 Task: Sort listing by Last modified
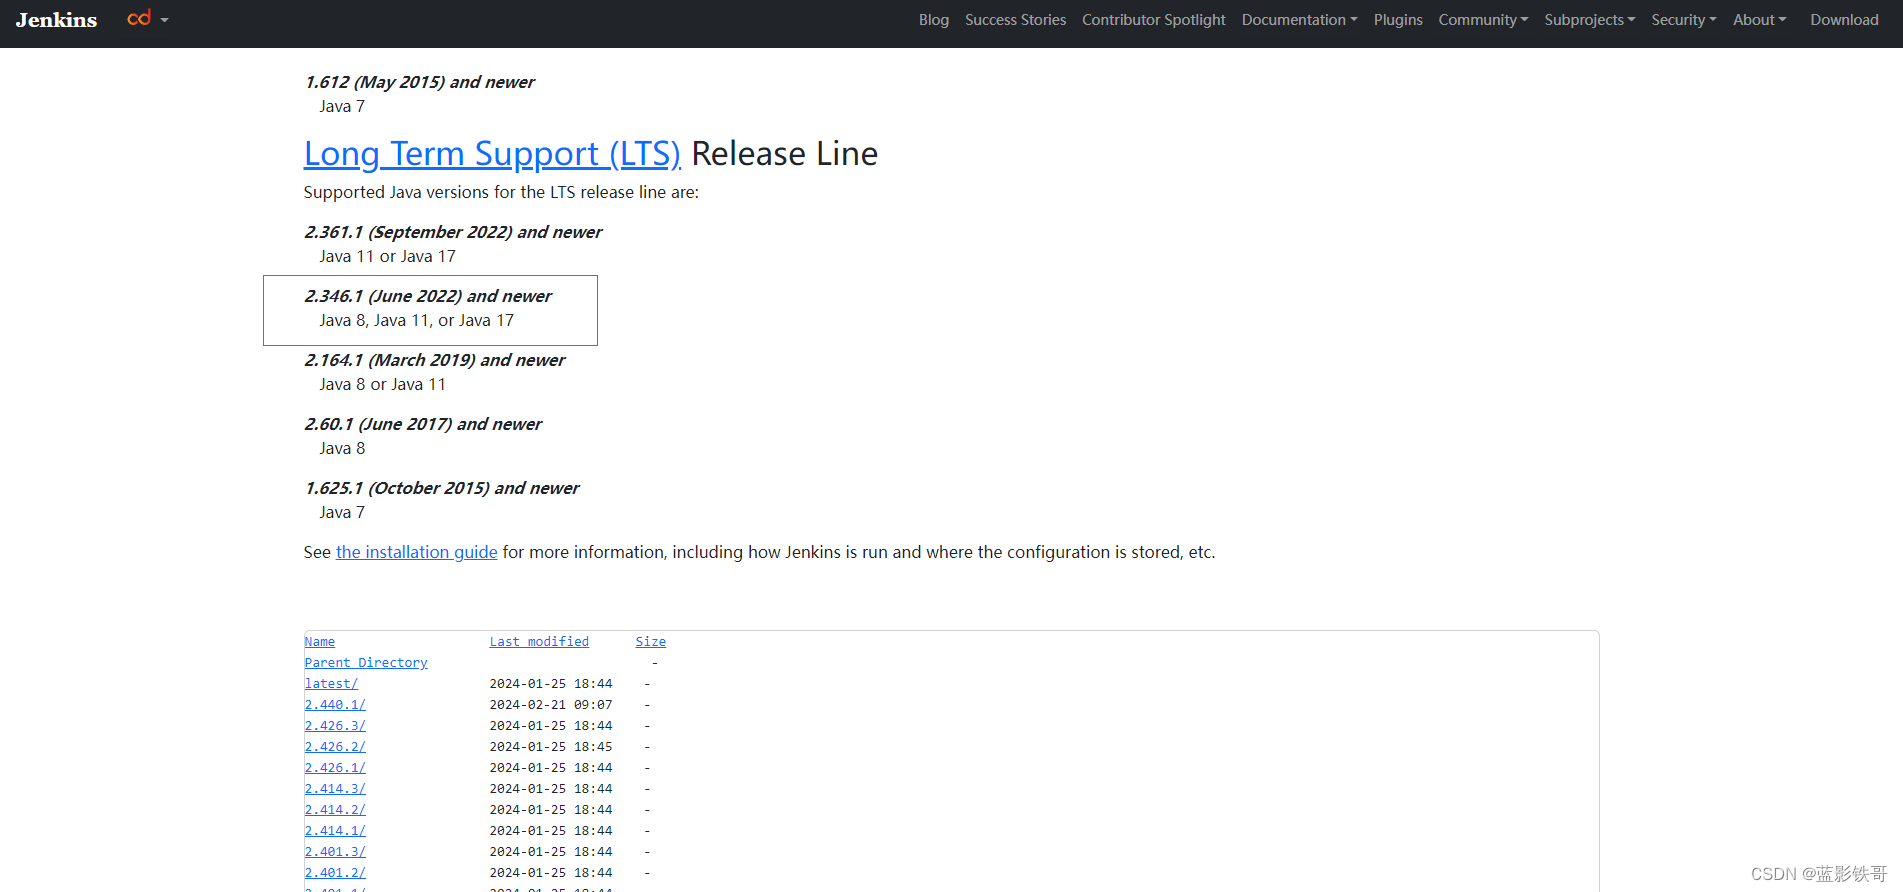point(539,642)
